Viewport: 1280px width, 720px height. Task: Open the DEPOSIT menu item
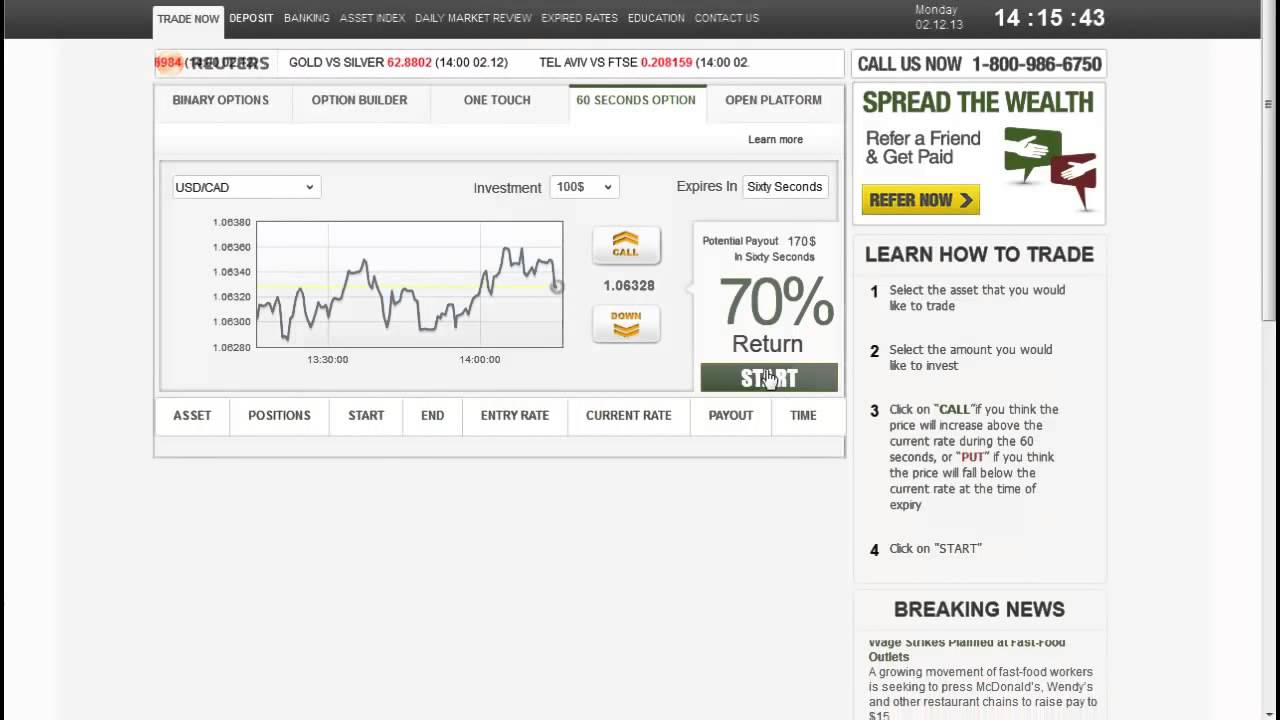coord(251,18)
